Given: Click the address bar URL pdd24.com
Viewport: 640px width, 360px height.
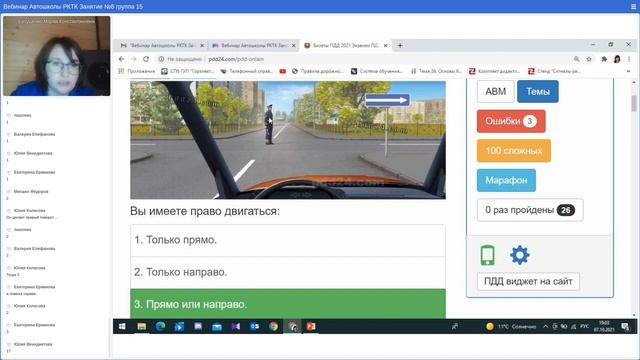Looking at the screenshot, I should click(x=236, y=59).
